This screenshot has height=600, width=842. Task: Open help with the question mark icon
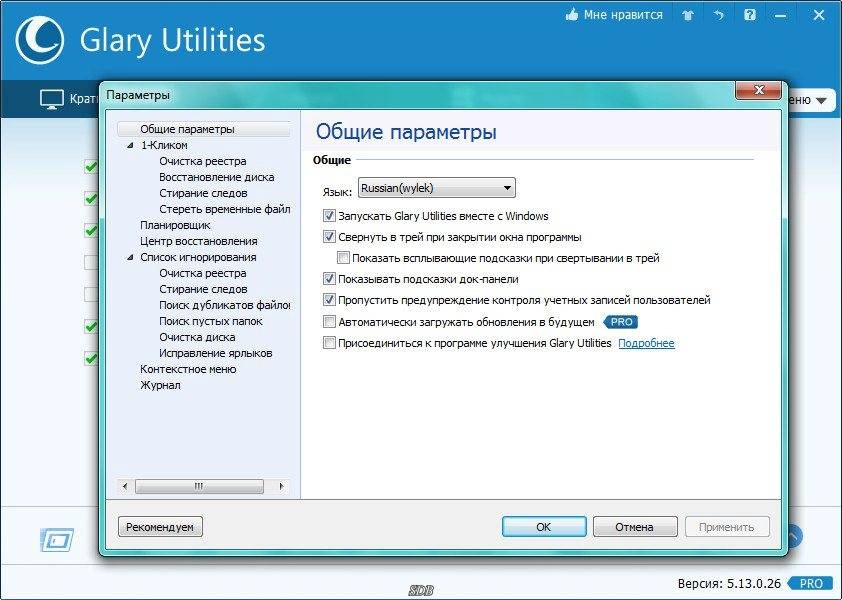tap(750, 15)
